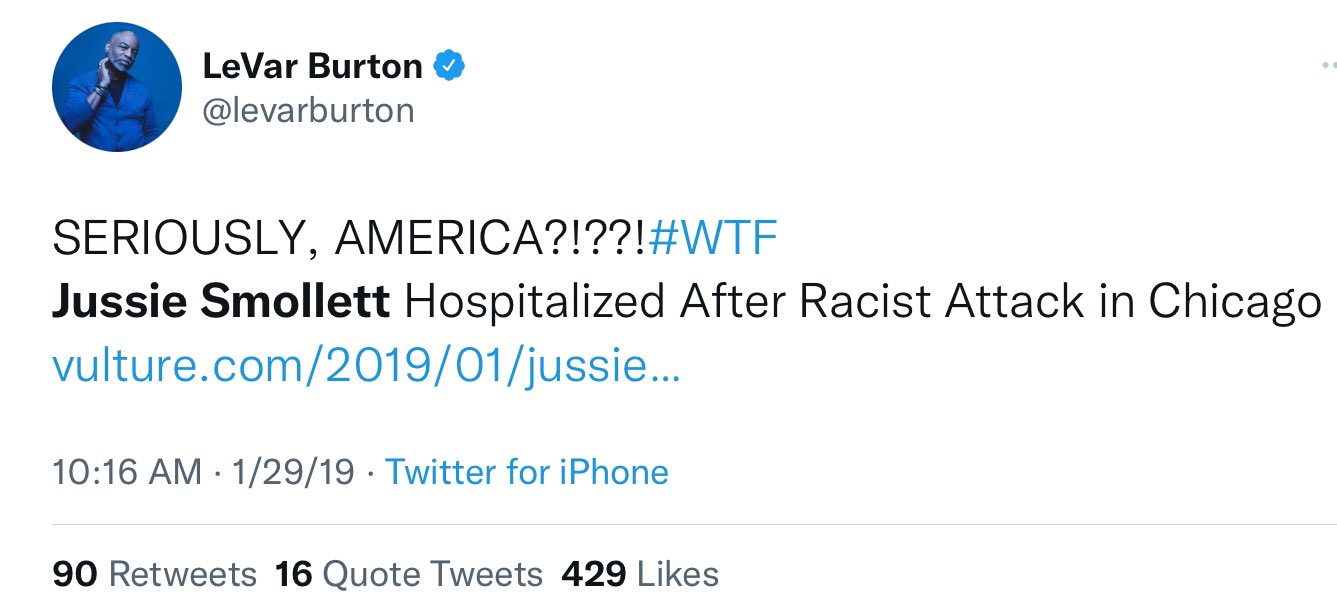Open the #WTF hashtag

713,239
